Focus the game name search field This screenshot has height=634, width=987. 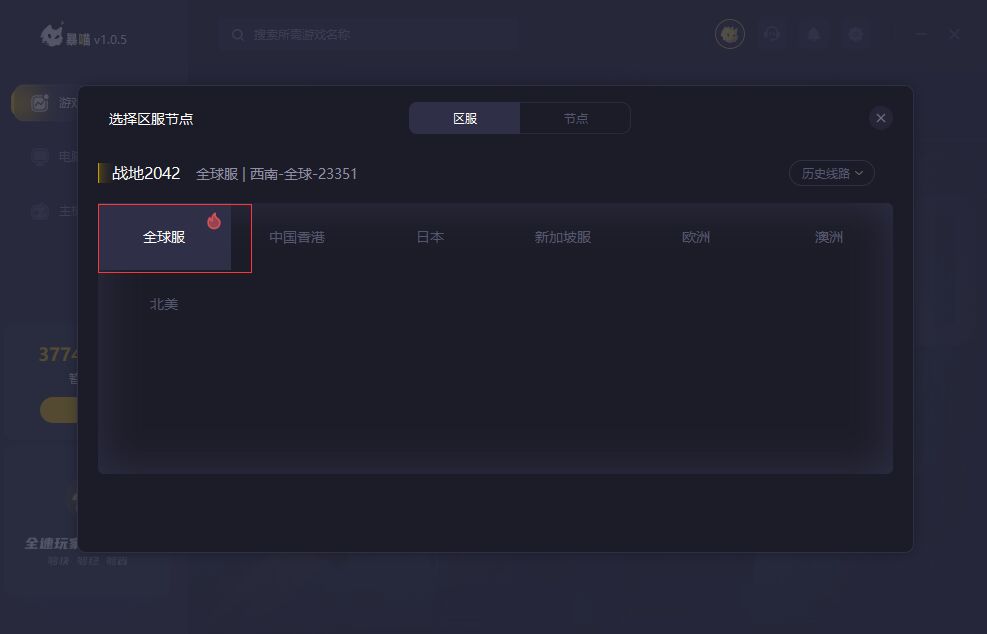click(368, 35)
